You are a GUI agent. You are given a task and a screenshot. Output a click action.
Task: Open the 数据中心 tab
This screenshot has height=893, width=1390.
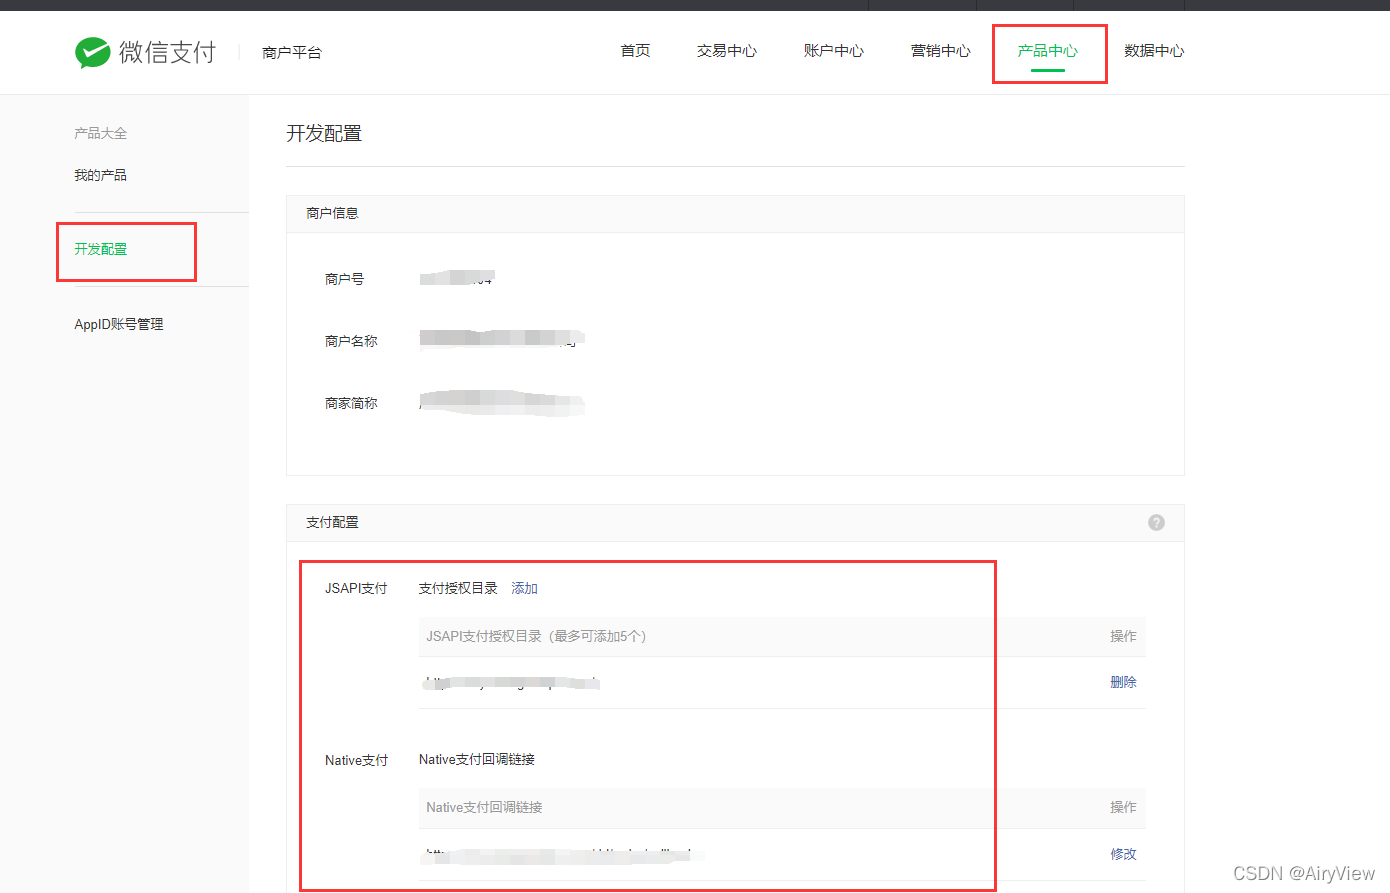click(1154, 51)
